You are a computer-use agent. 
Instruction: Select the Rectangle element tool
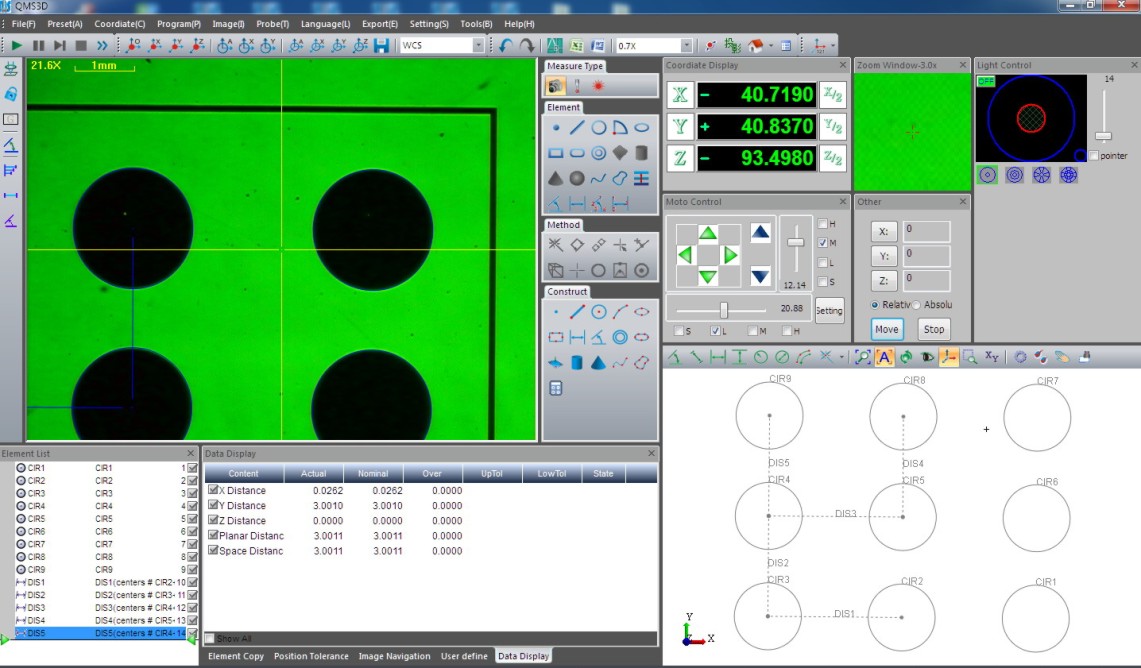[556, 154]
